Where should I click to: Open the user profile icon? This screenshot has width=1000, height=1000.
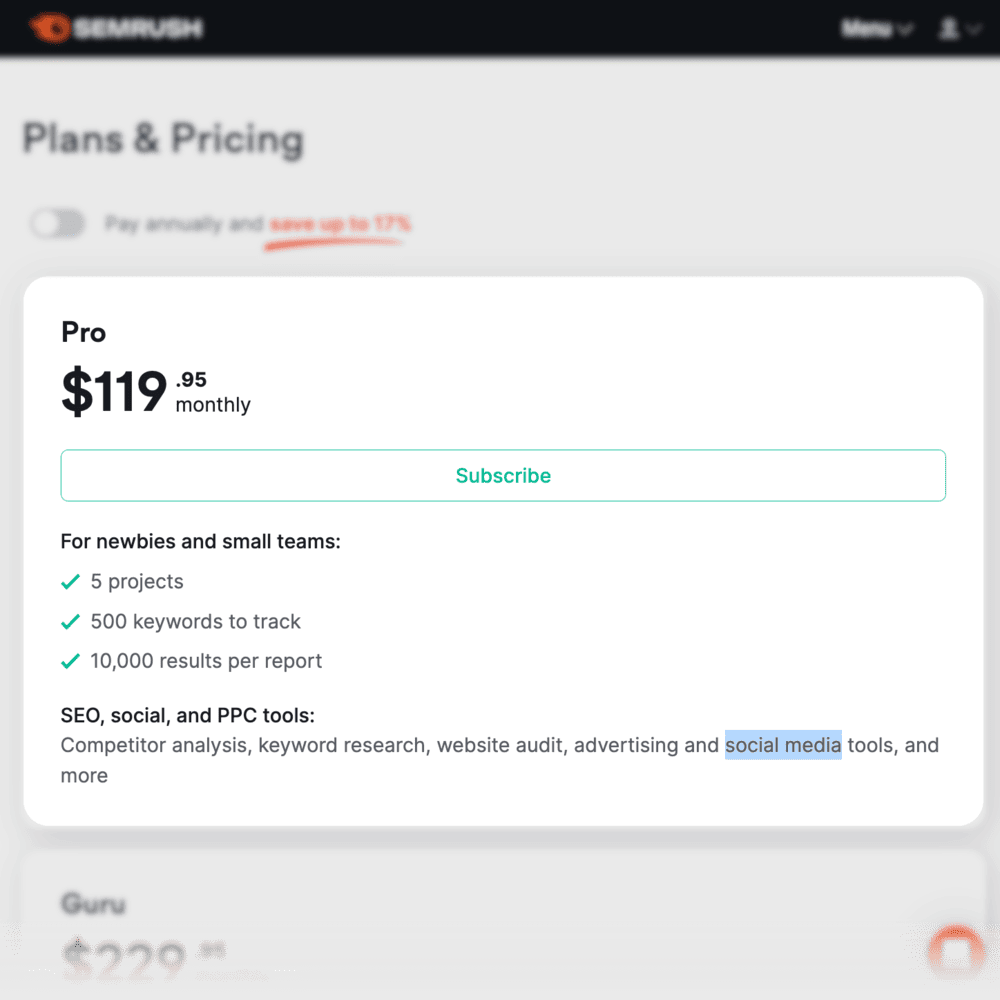pyautogui.click(x=948, y=29)
